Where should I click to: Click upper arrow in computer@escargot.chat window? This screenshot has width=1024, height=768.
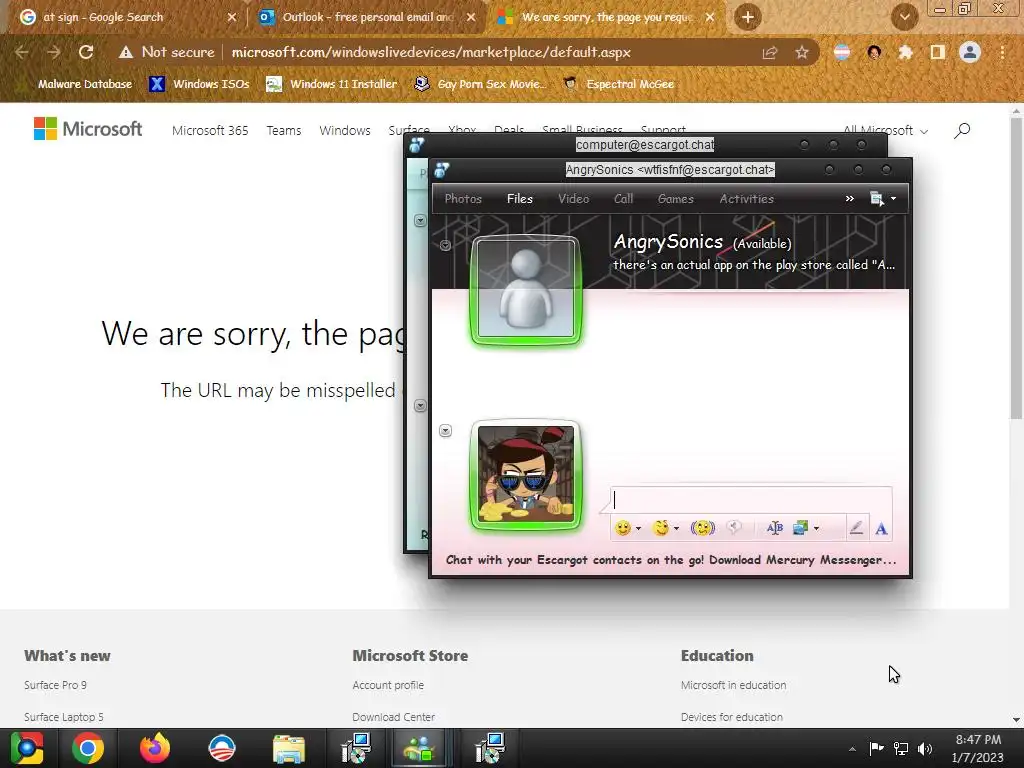(x=420, y=221)
